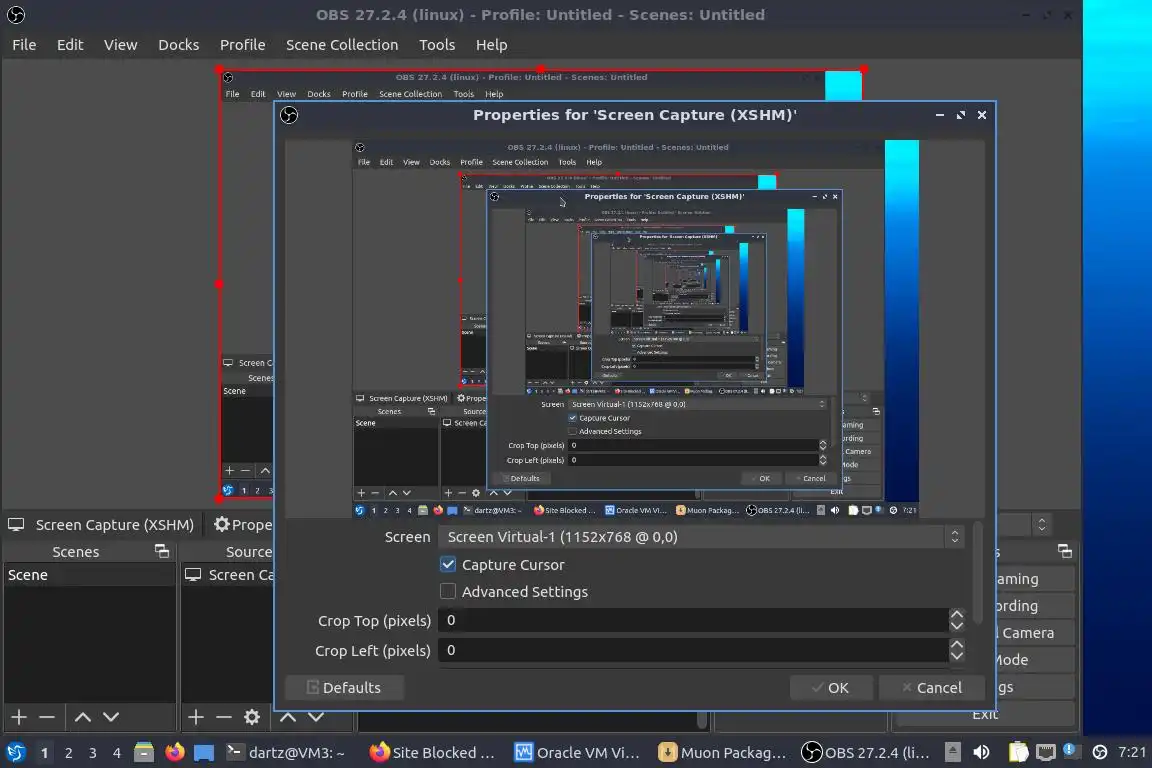The image size is (1152, 768).
Task: Click the stepper arrows above the Controls dock
Action: coord(1042,525)
